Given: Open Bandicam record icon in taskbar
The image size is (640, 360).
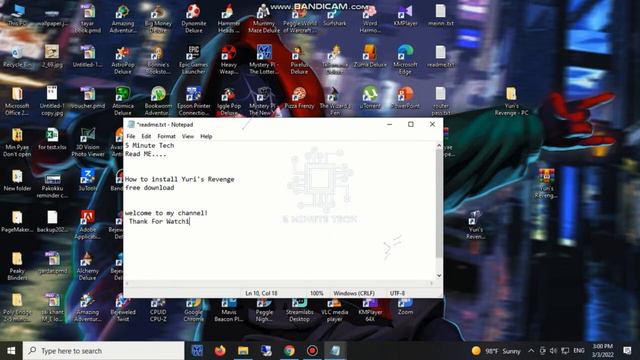Looking at the screenshot, I should coord(312,351).
